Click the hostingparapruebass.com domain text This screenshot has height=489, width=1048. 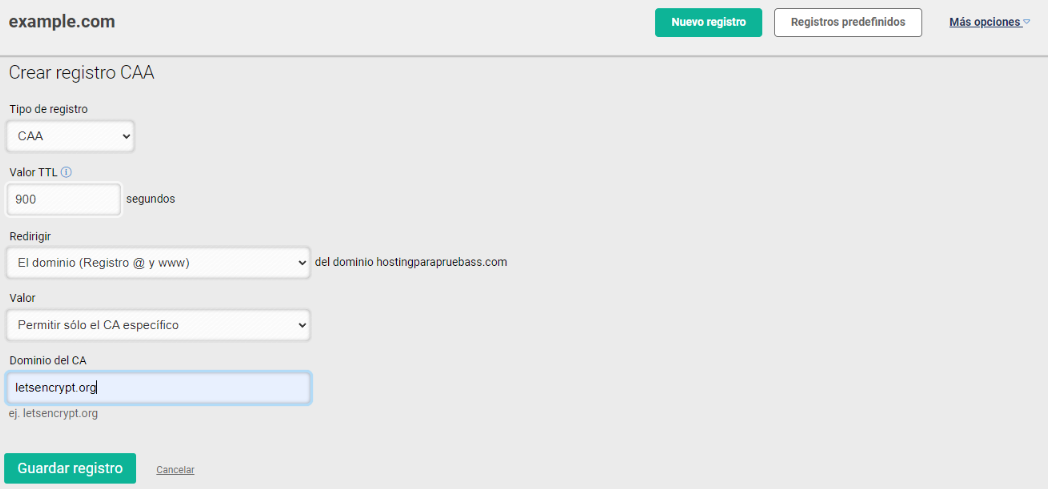pos(441,262)
